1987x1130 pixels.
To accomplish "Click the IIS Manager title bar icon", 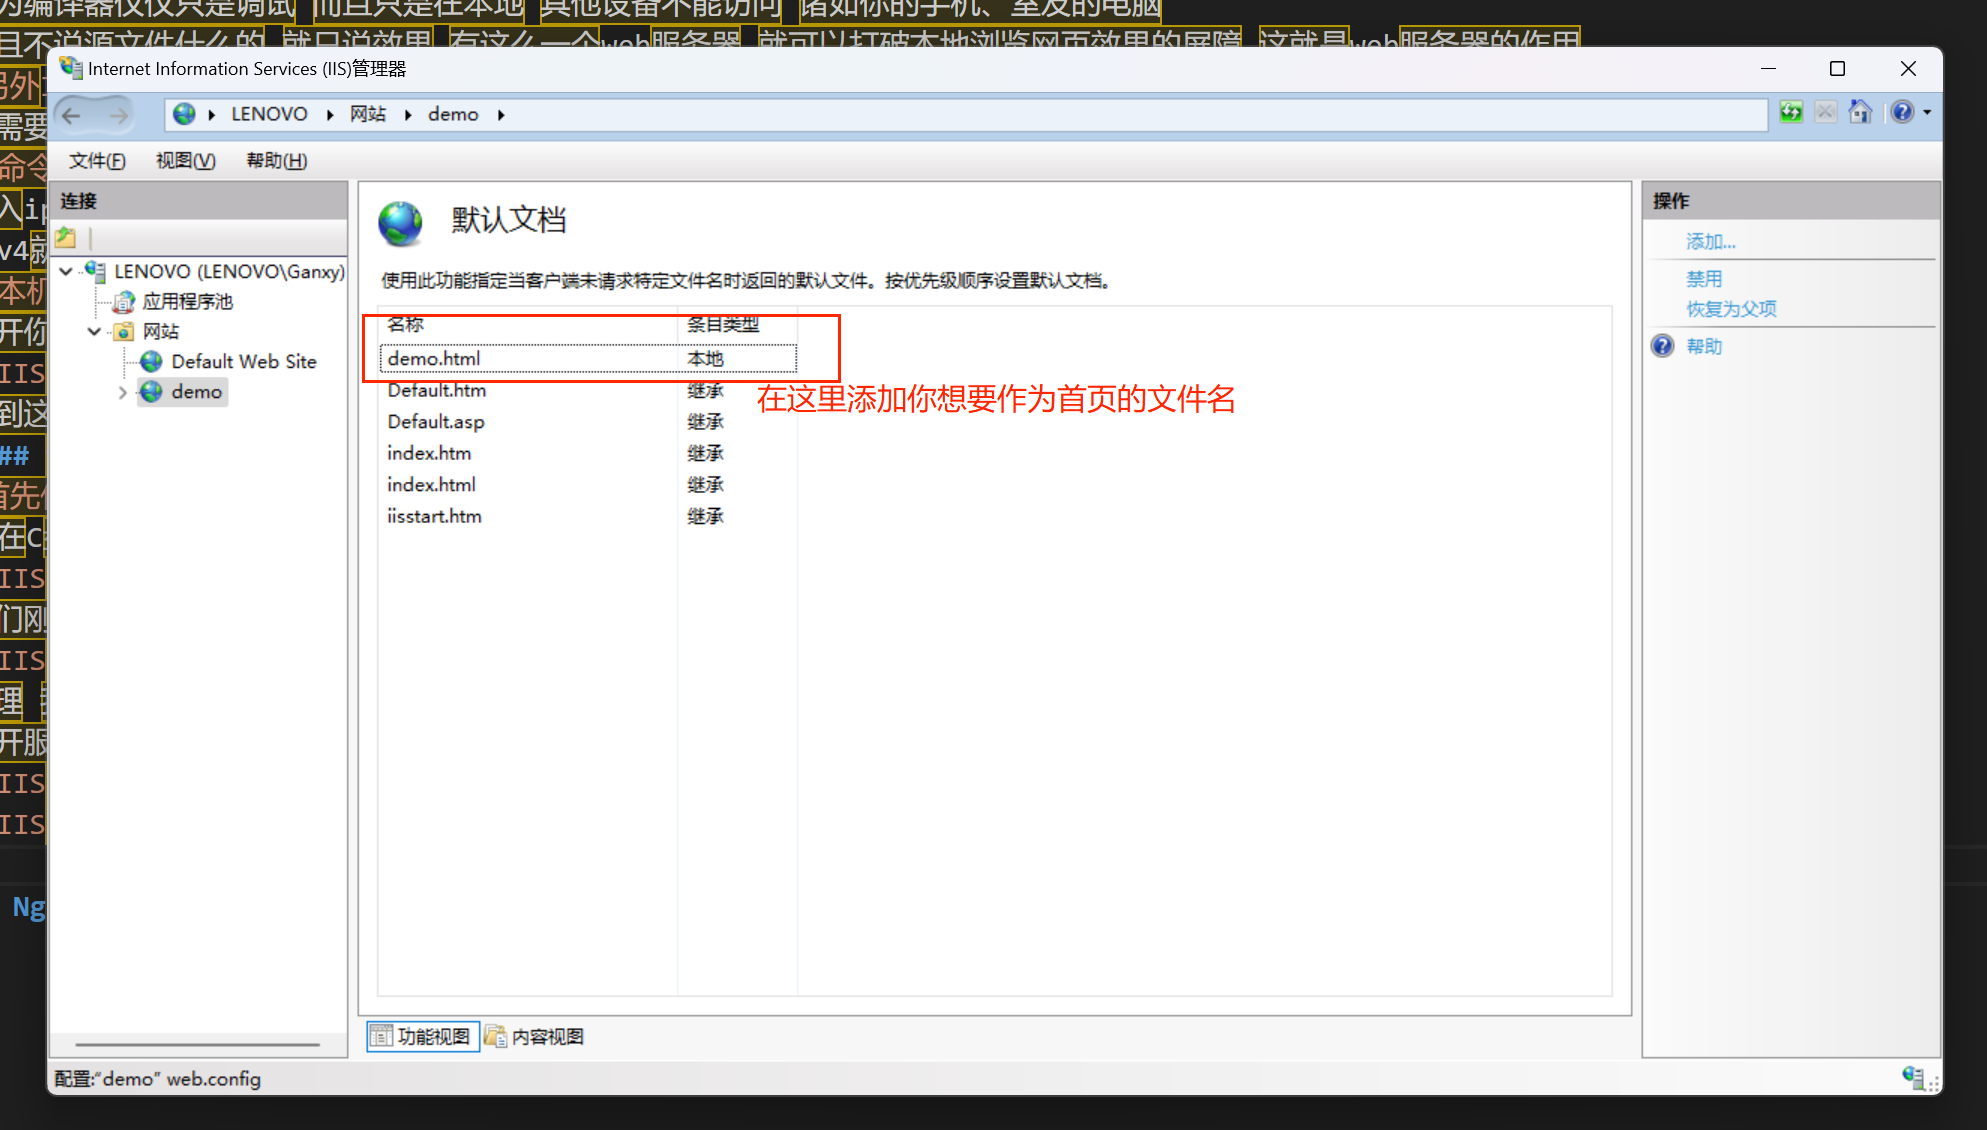I will pyautogui.click(x=70, y=68).
